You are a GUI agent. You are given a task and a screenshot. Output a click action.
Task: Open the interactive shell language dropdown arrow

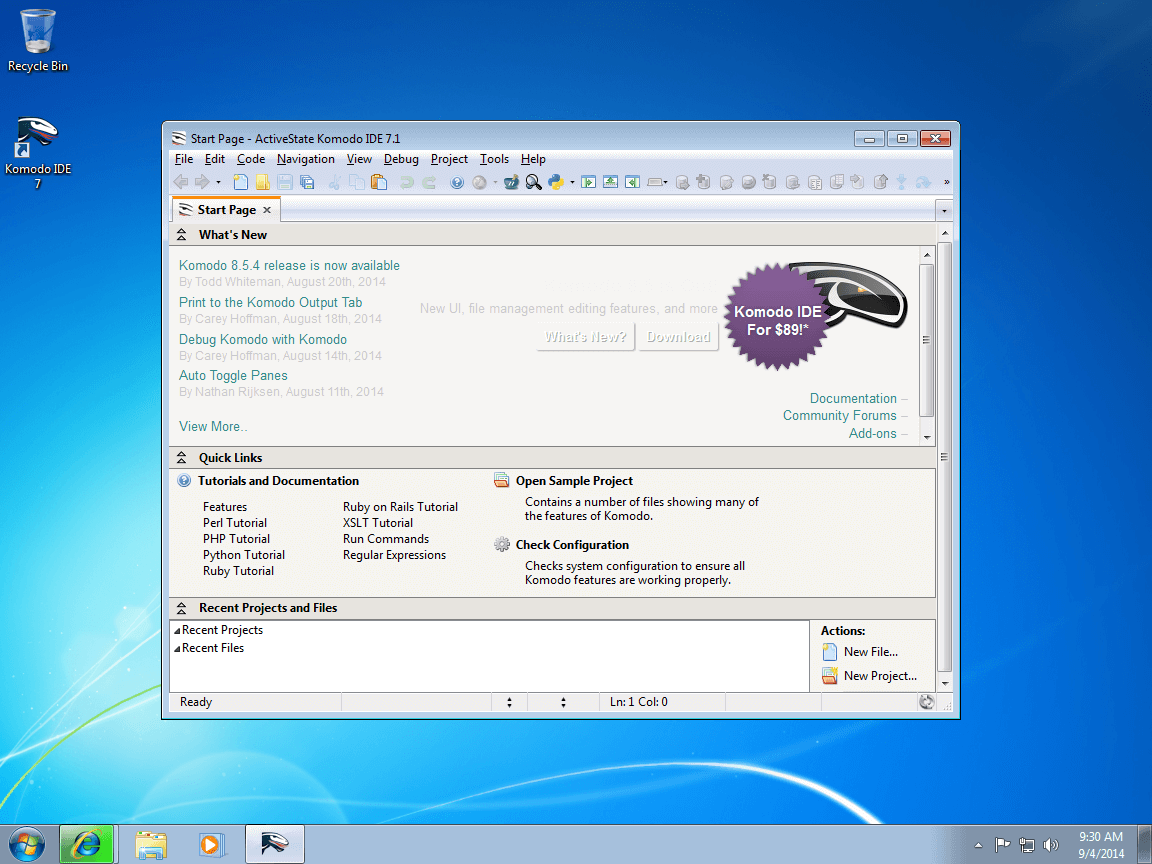pyautogui.click(x=572, y=183)
